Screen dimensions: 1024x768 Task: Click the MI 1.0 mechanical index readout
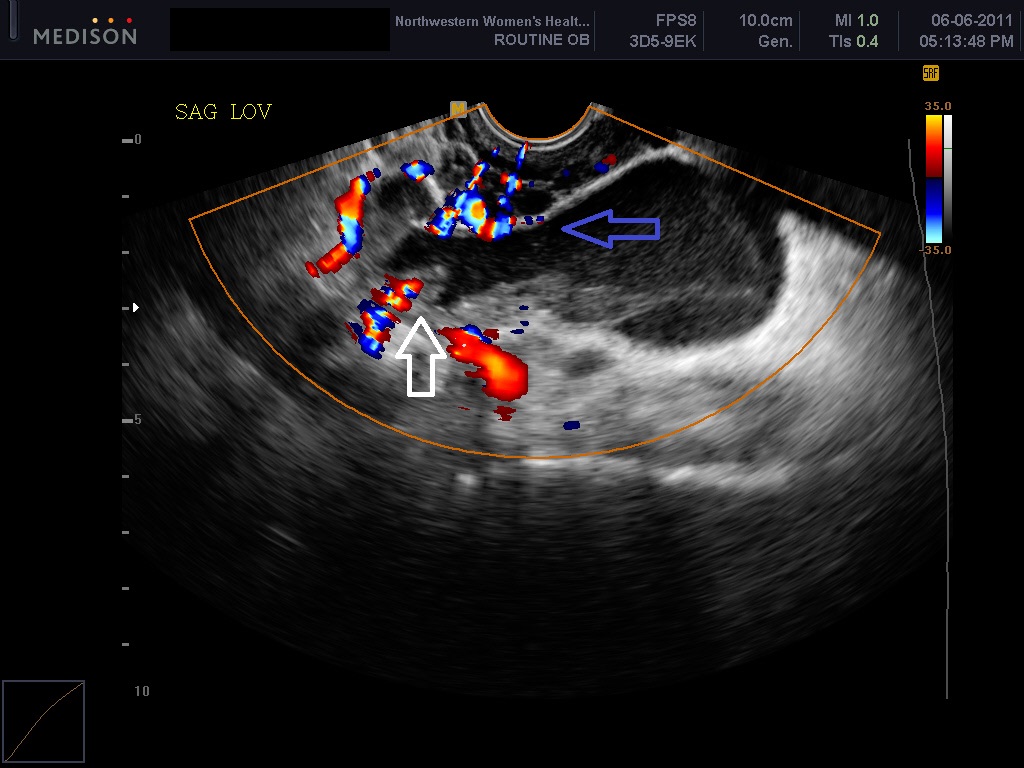pos(857,21)
